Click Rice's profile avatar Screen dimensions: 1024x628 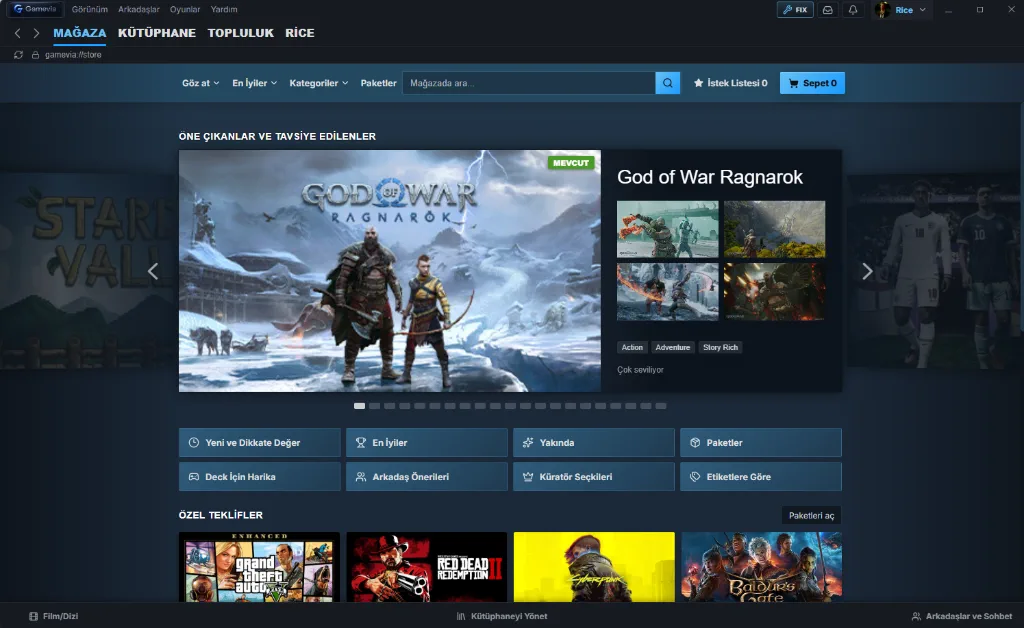[882, 10]
